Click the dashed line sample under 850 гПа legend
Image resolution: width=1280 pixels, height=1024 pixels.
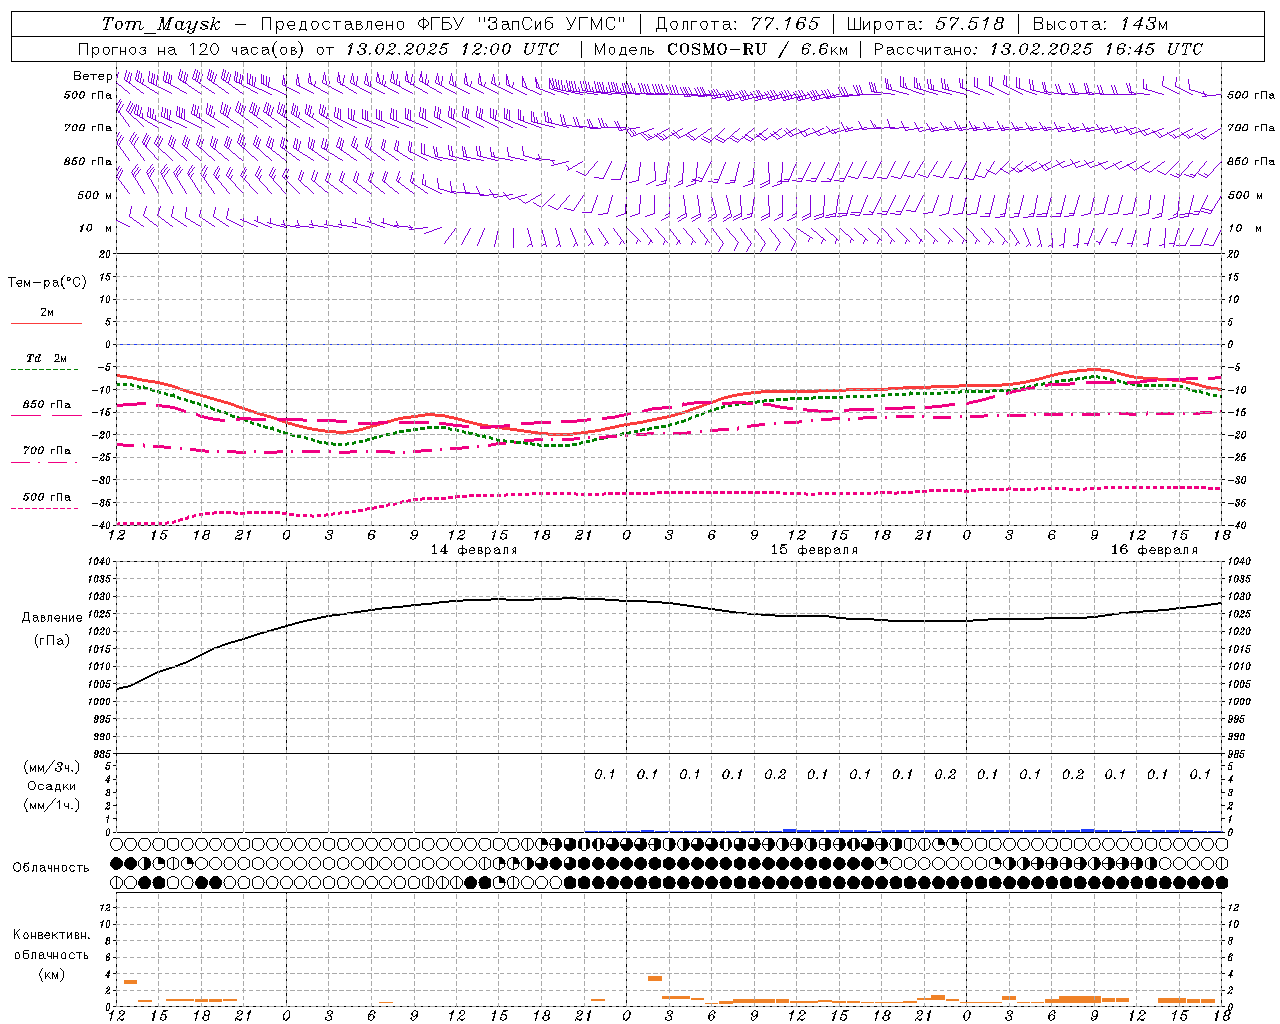click(x=45, y=416)
